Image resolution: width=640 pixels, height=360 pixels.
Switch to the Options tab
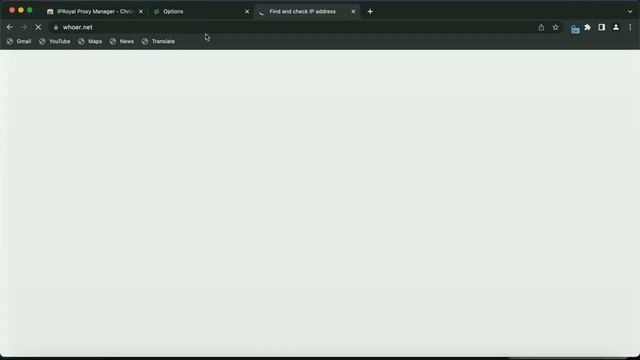tap(201, 11)
